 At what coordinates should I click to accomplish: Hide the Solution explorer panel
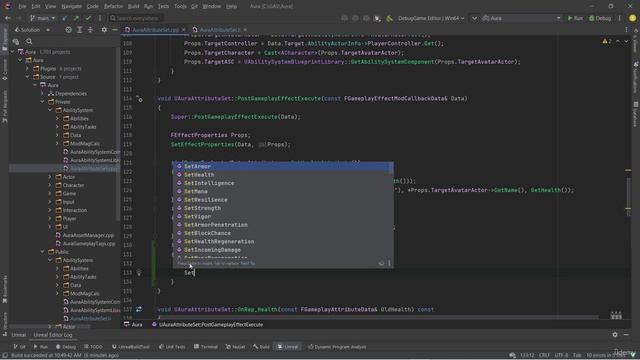point(115,30)
